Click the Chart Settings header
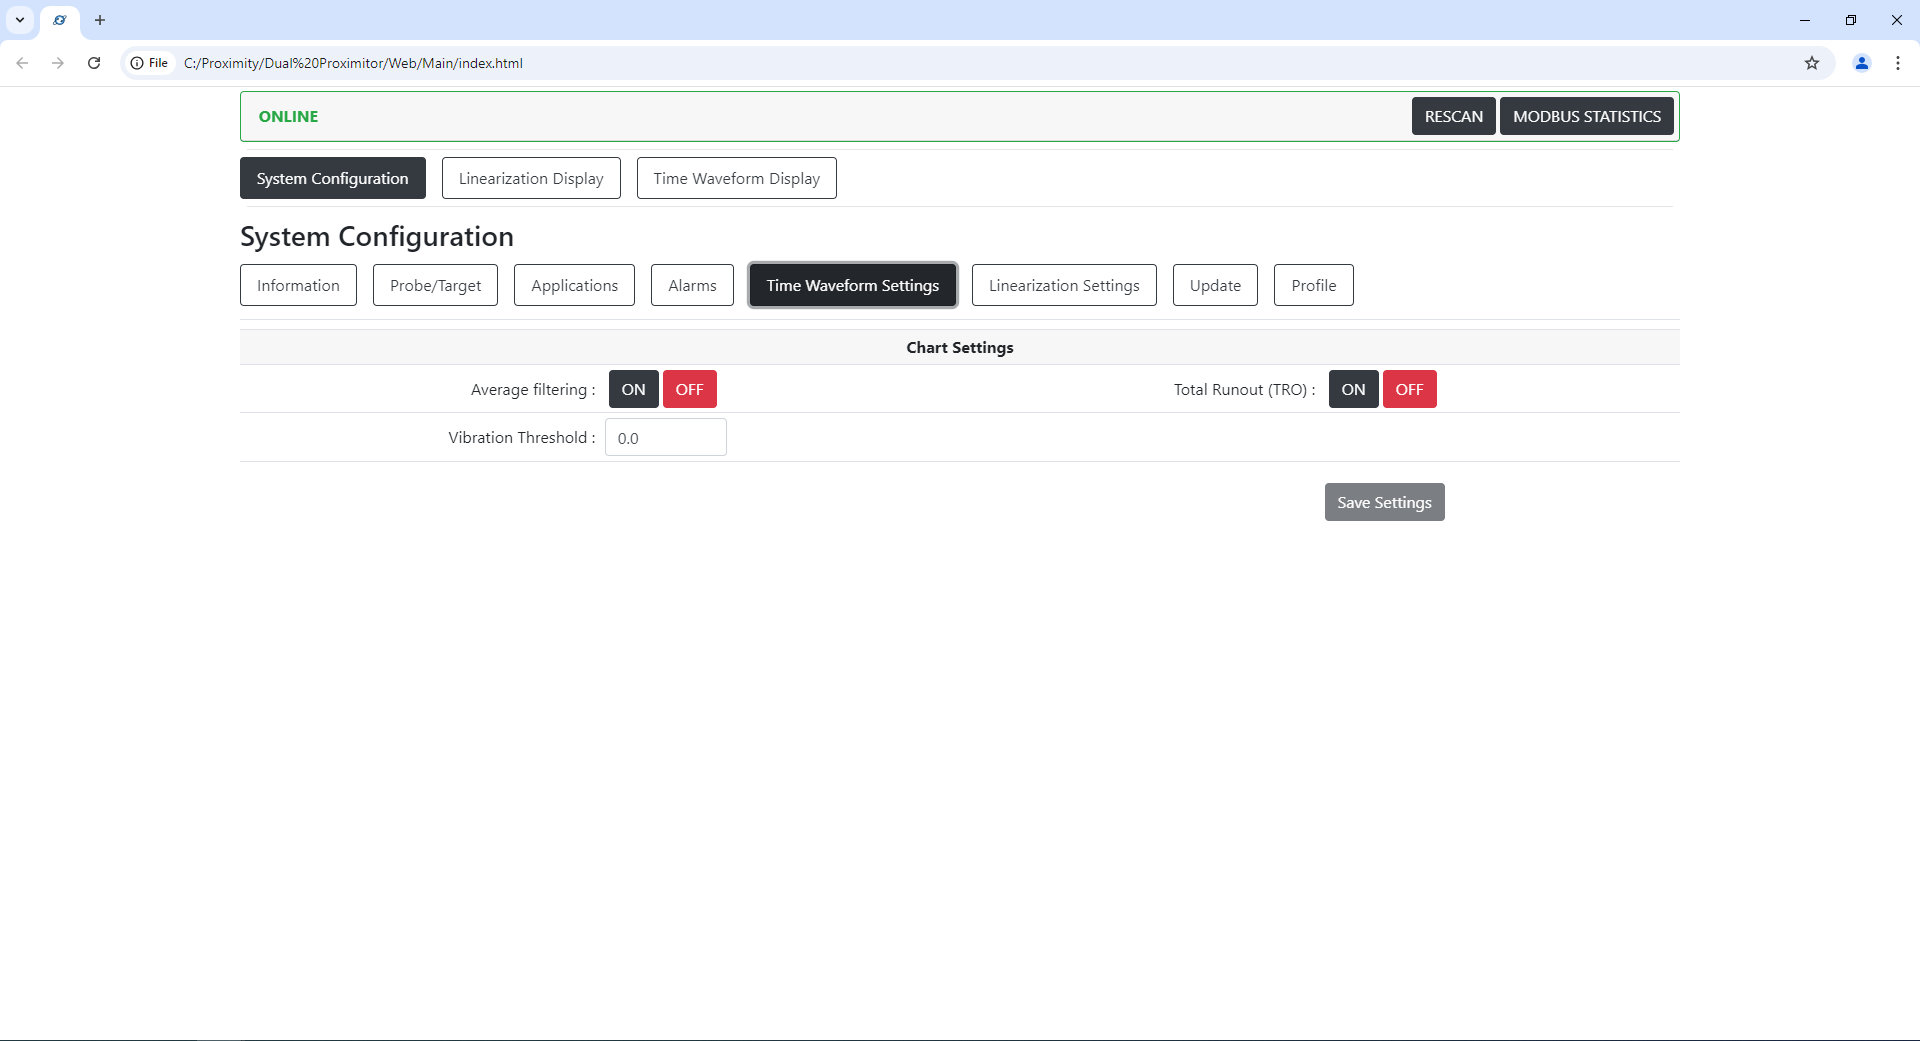The width and height of the screenshot is (1920, 1041). [x=960, y=347]
